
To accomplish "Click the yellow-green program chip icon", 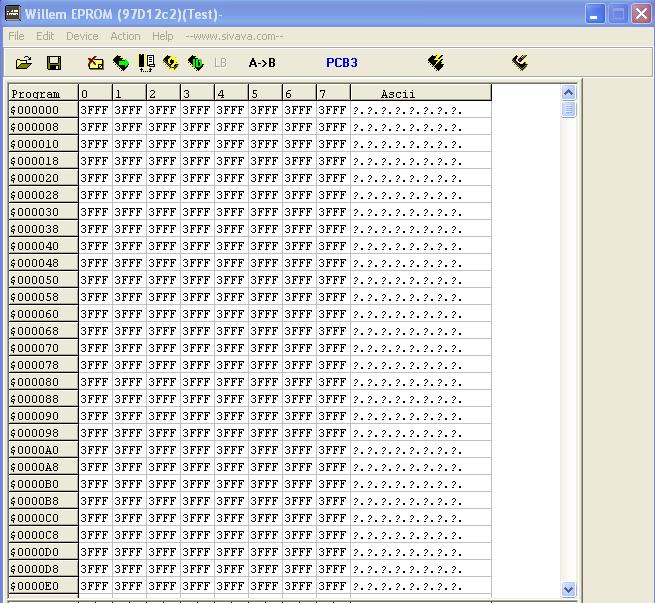I will 171,63.
